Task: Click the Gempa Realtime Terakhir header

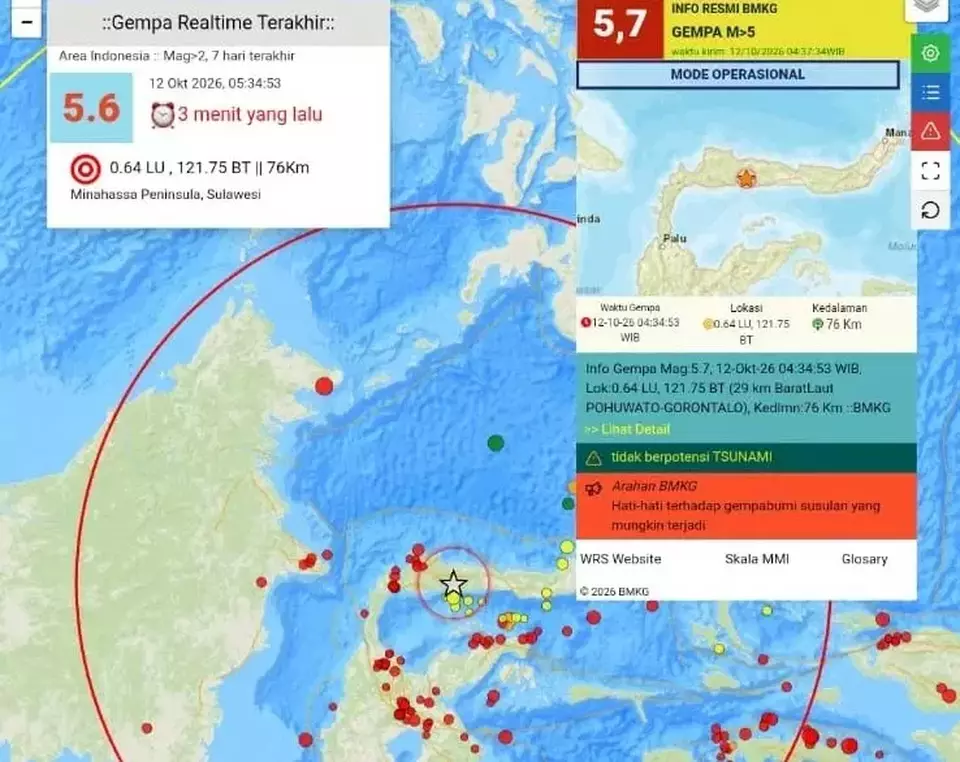Action: pyautogui.click(x=218, y=23)
